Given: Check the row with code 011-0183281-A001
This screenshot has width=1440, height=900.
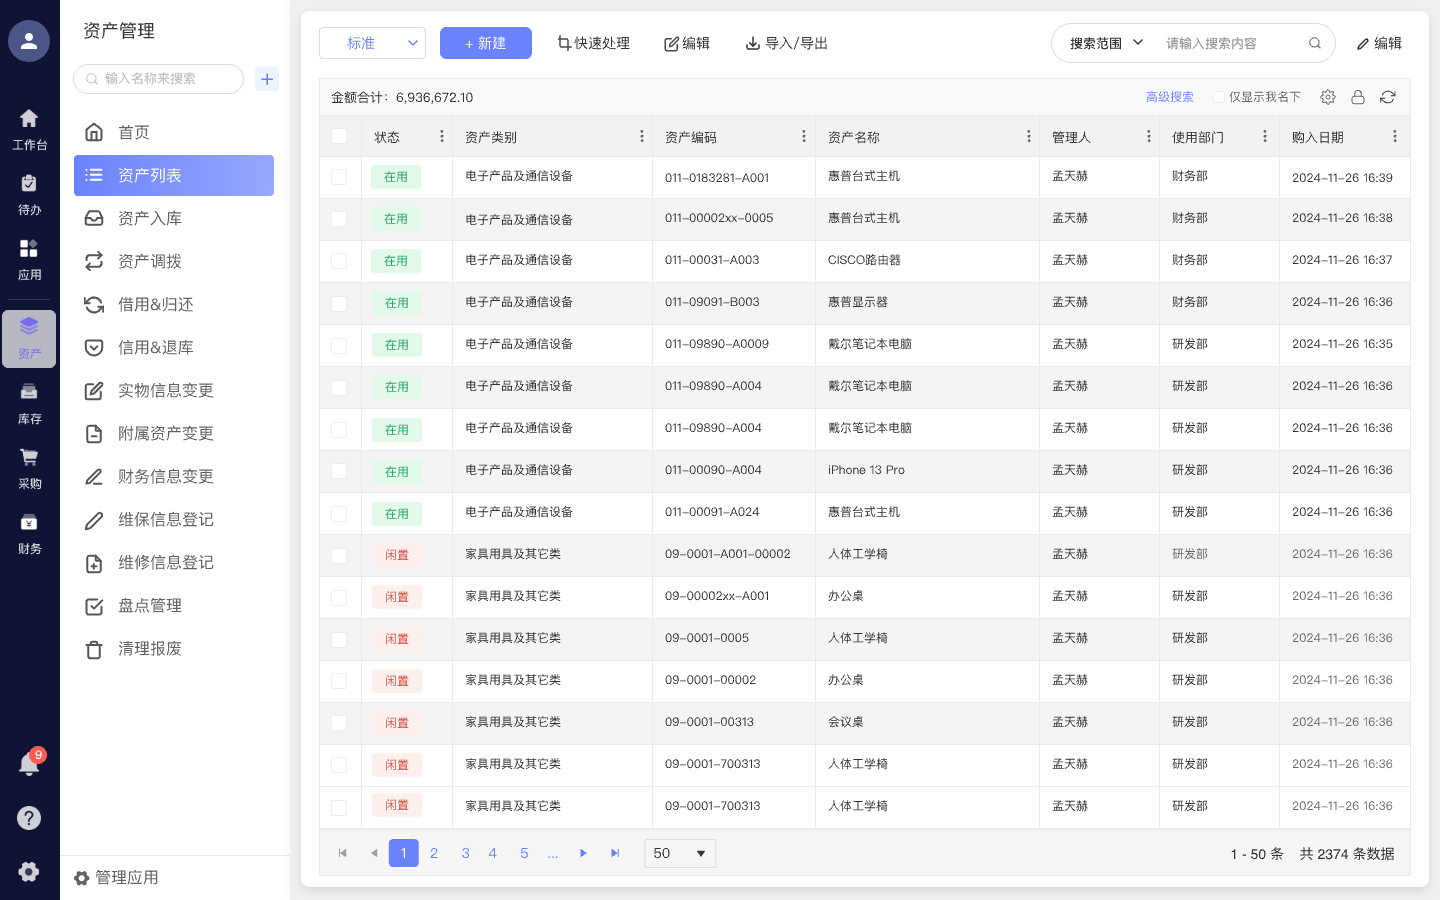Looking at the screenshot, I should [339, 177].
